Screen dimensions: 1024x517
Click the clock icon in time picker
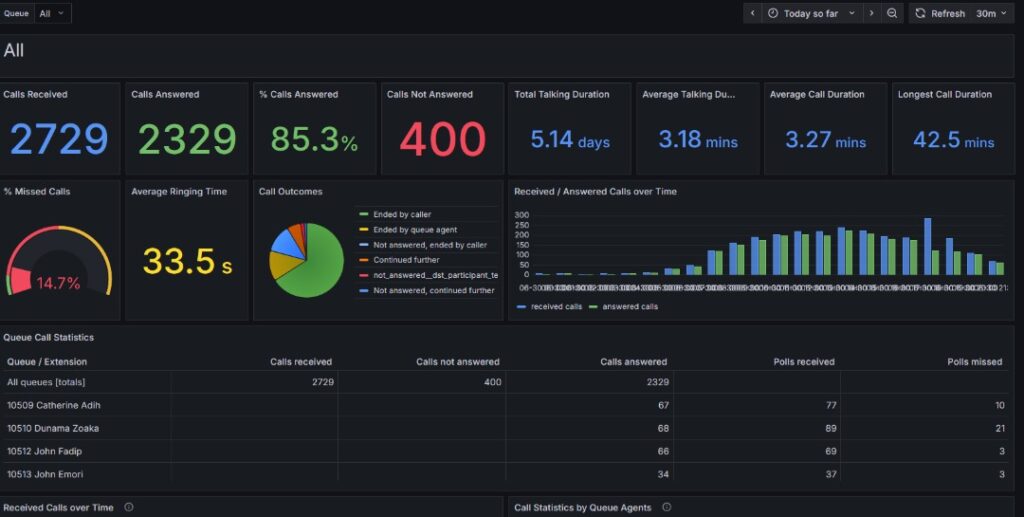(773, 13)
